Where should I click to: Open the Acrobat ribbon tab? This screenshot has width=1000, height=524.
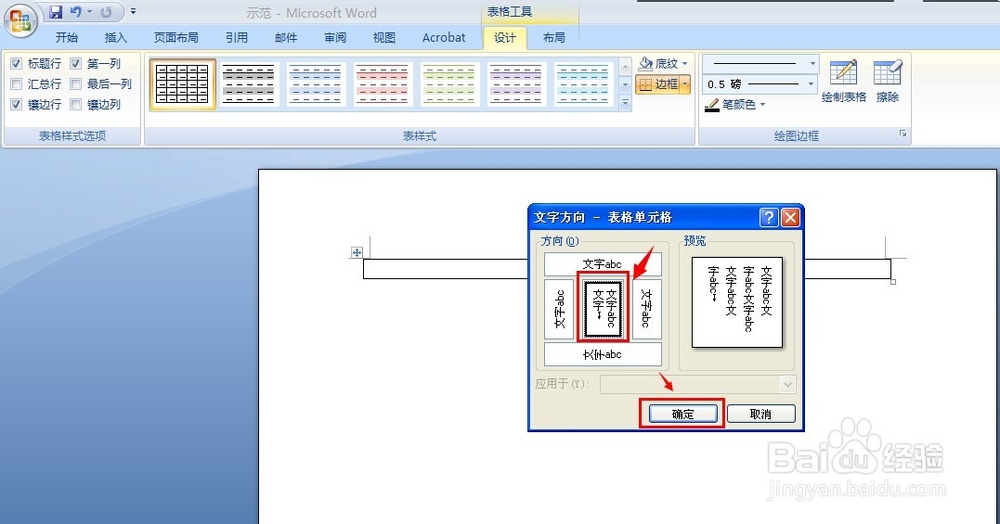[x=444, y=38]
